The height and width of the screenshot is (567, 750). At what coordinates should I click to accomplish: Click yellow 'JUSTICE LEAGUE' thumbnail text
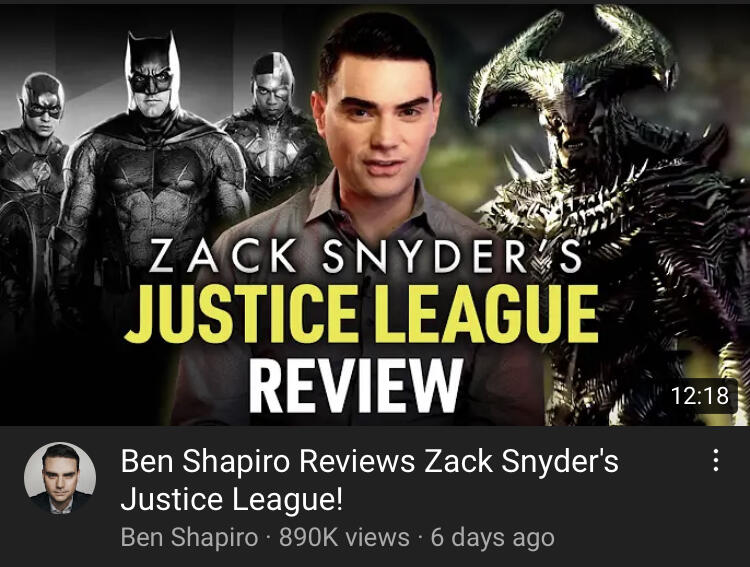[361, 314]
